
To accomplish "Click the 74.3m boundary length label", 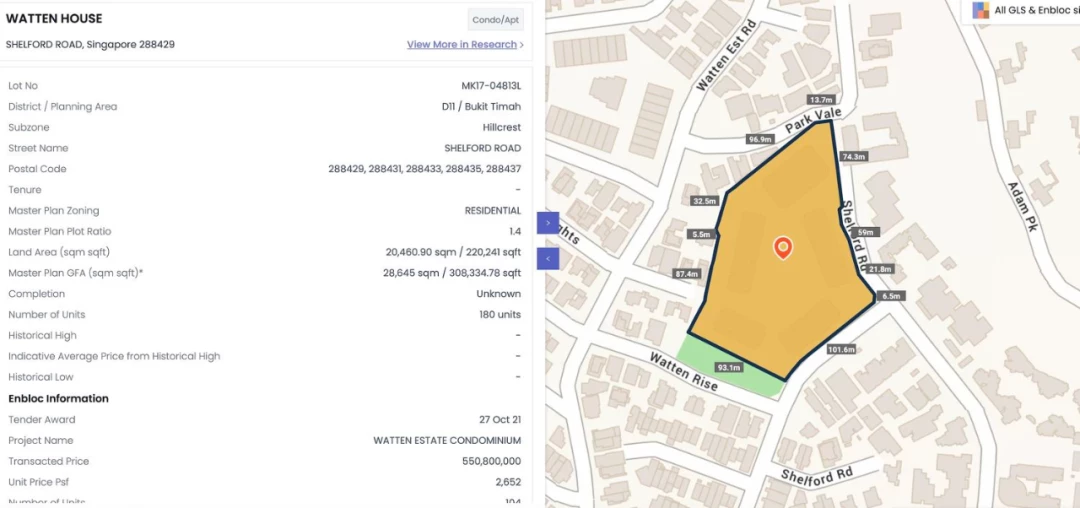I will [x=853, y=157].
